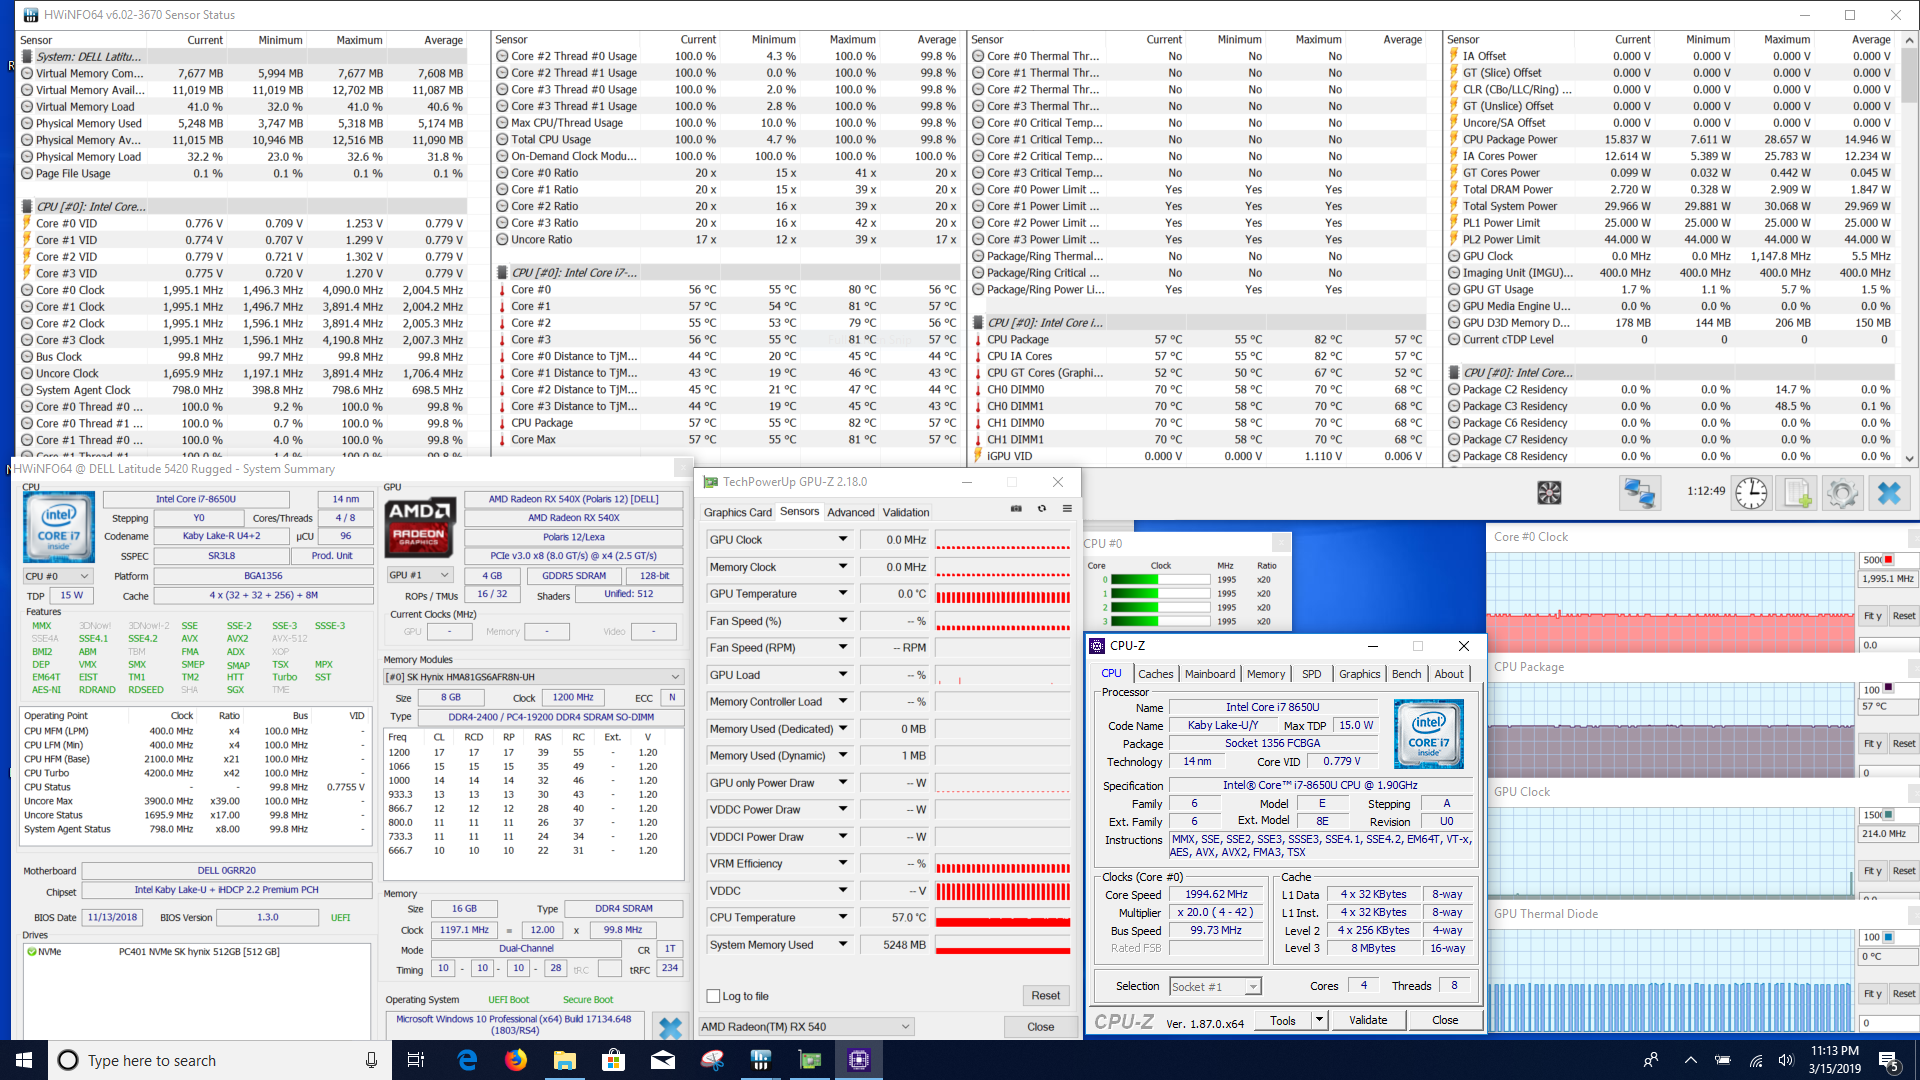Screen dimensions: 1920x1080
Task: Select Physical Memory Used sensor row
Action: 243,123
